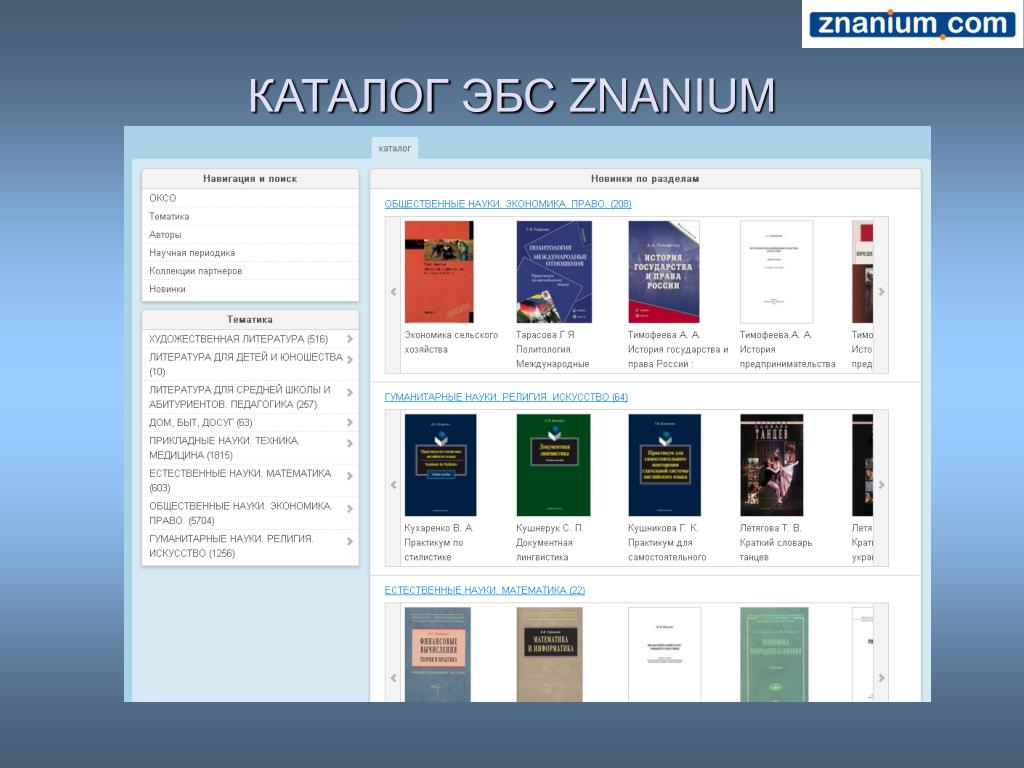Expand ДОМ, БЫТ, ДОСУГ (63) chevron

pyautogui.click(x=350, y=423)
